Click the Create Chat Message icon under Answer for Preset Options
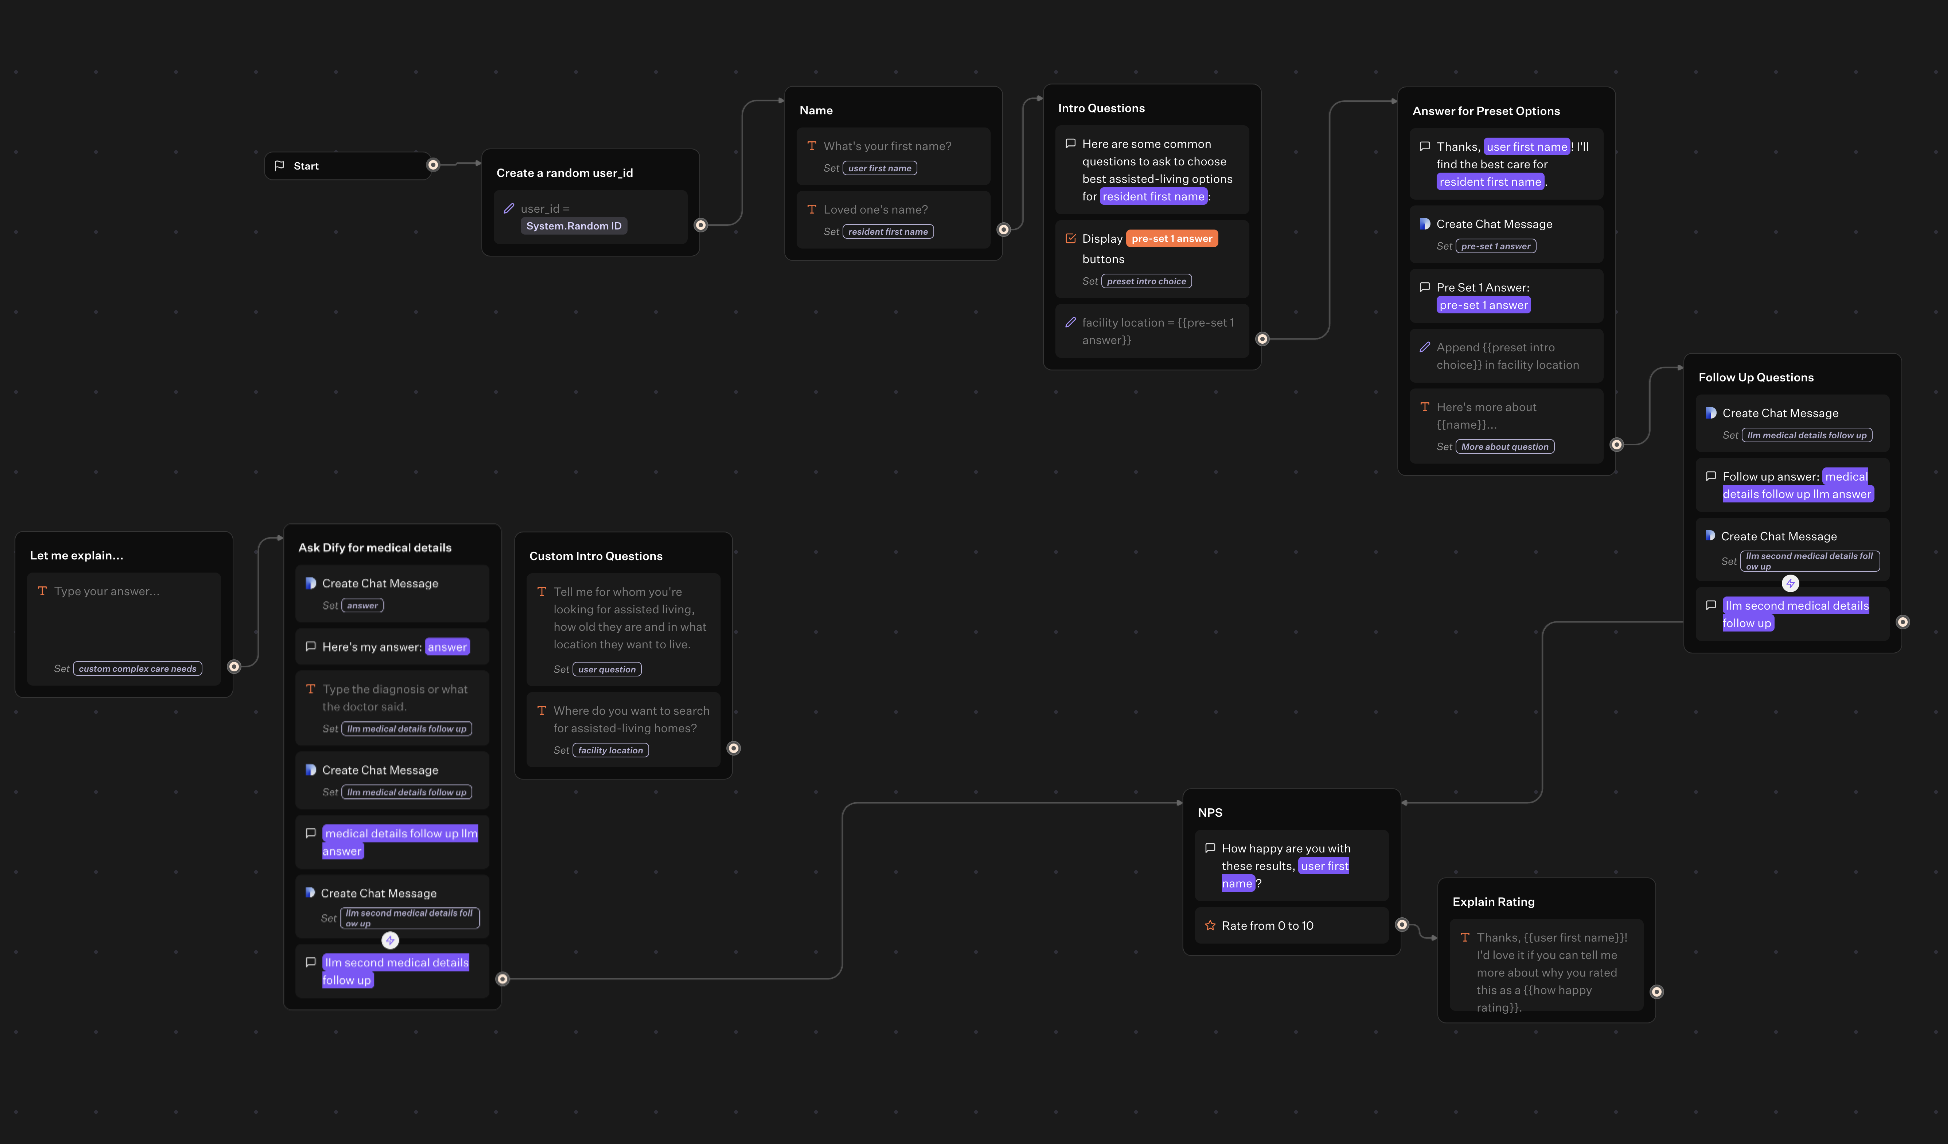The width and height of the screenshot is (1948, 1144). [1426, 223]
